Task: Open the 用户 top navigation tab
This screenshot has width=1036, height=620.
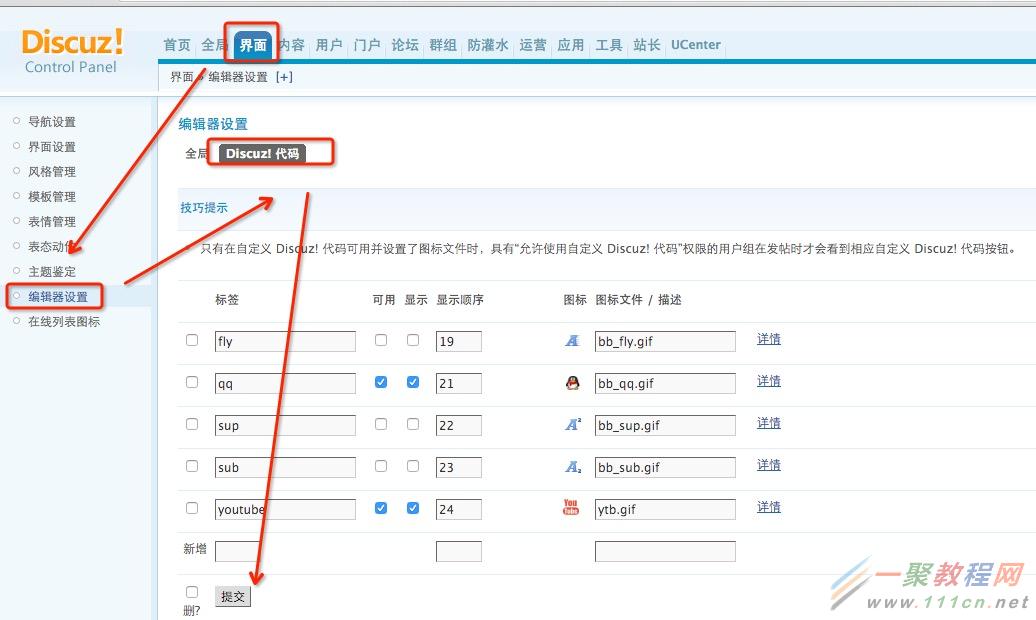Action: pyautogui.click(x=329, y=45)
